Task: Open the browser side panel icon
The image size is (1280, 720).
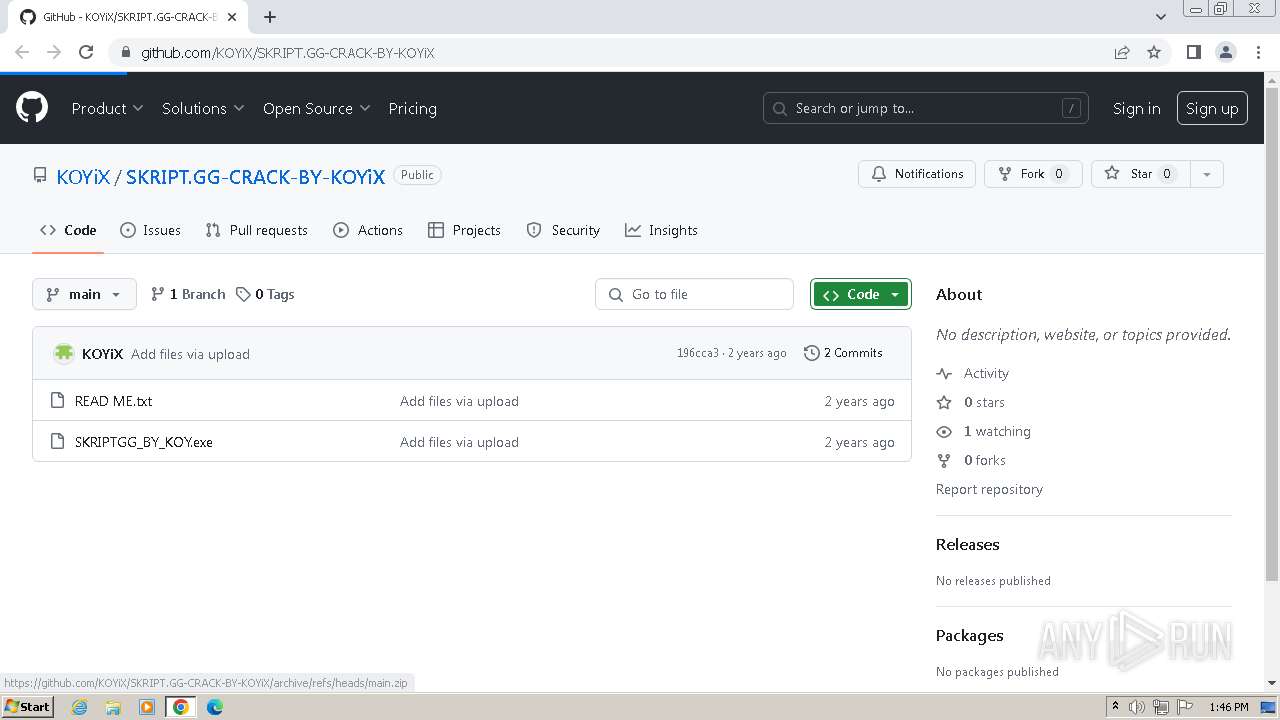Action: (x=1194, y=52)
